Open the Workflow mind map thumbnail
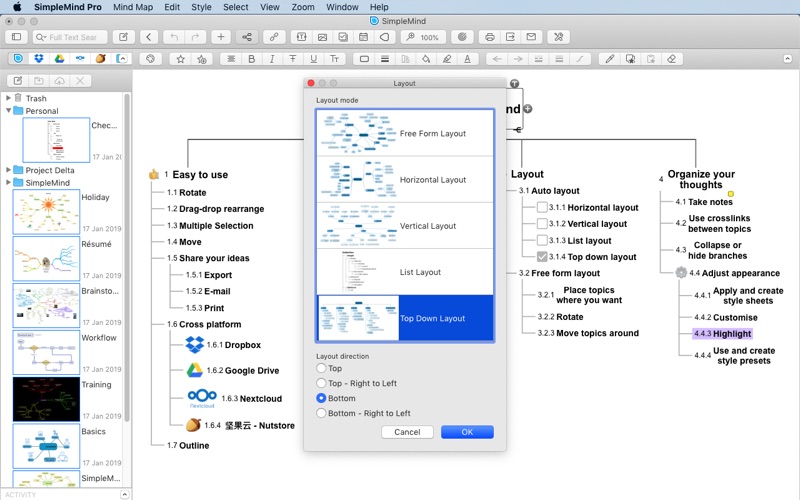 (46, 352)
